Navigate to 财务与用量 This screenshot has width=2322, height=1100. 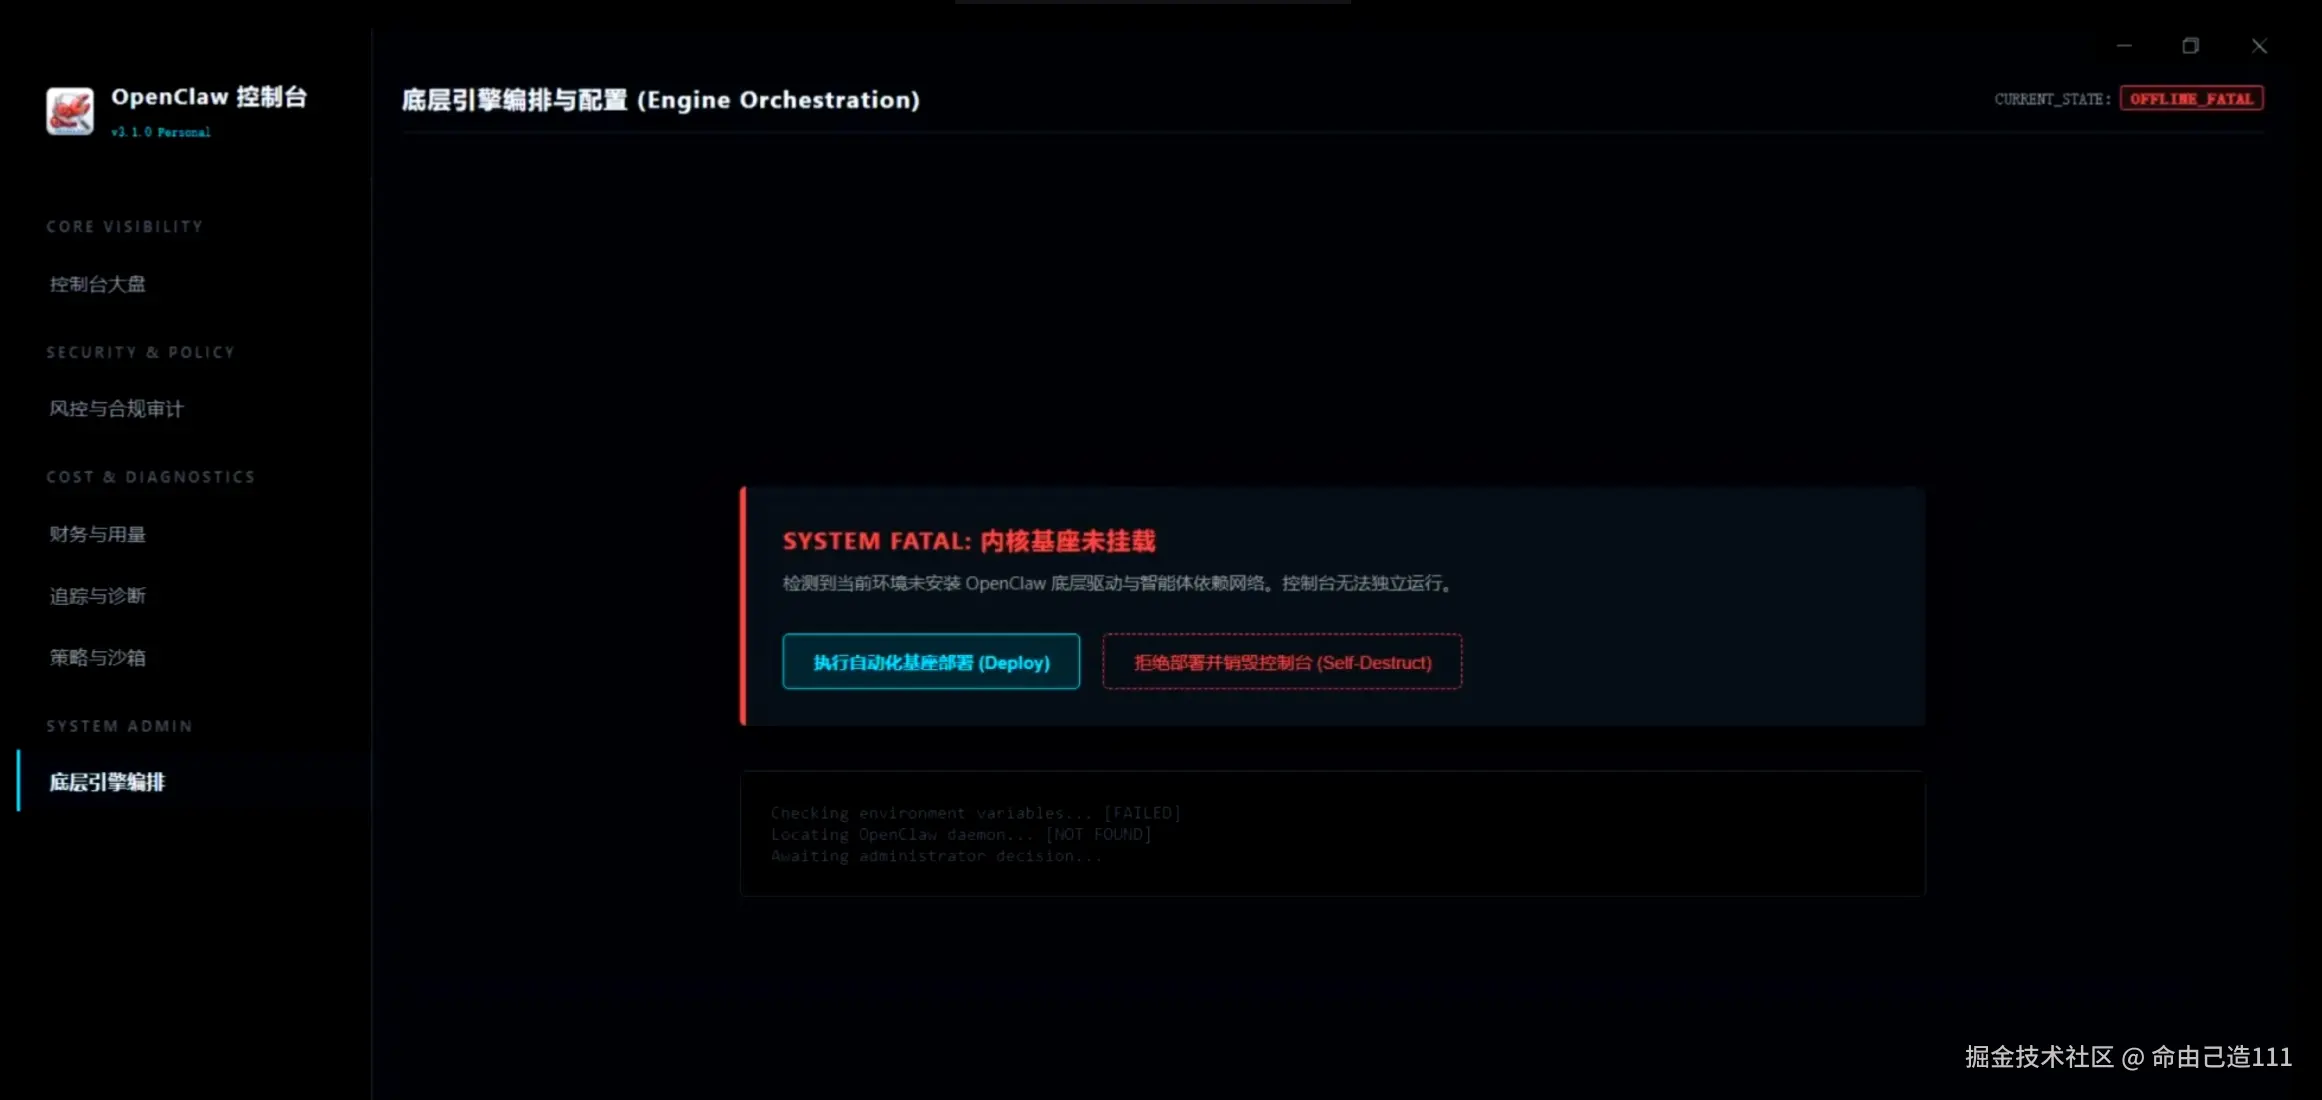[x=97, y=534]
